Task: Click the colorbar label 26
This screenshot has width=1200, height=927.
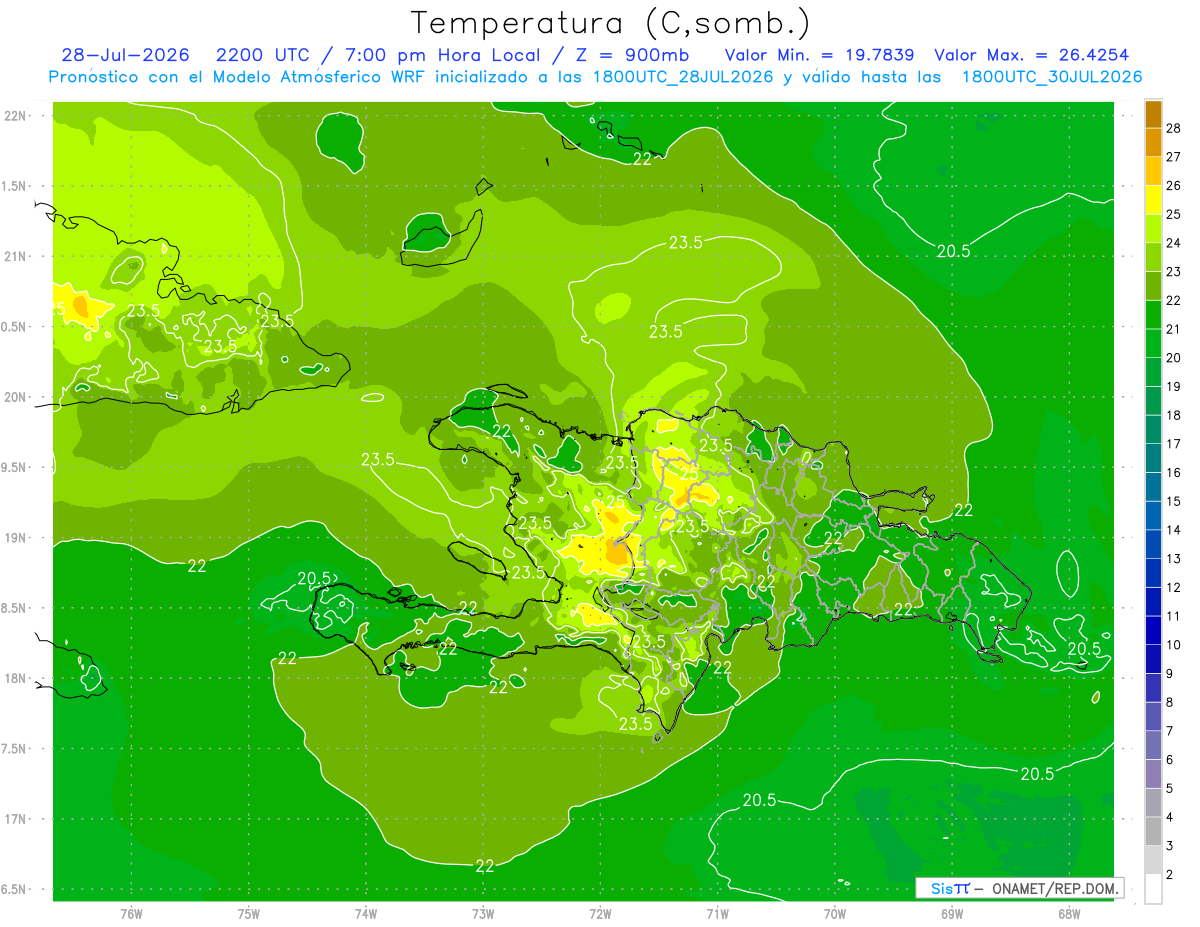Action: tap(1174, 185)
